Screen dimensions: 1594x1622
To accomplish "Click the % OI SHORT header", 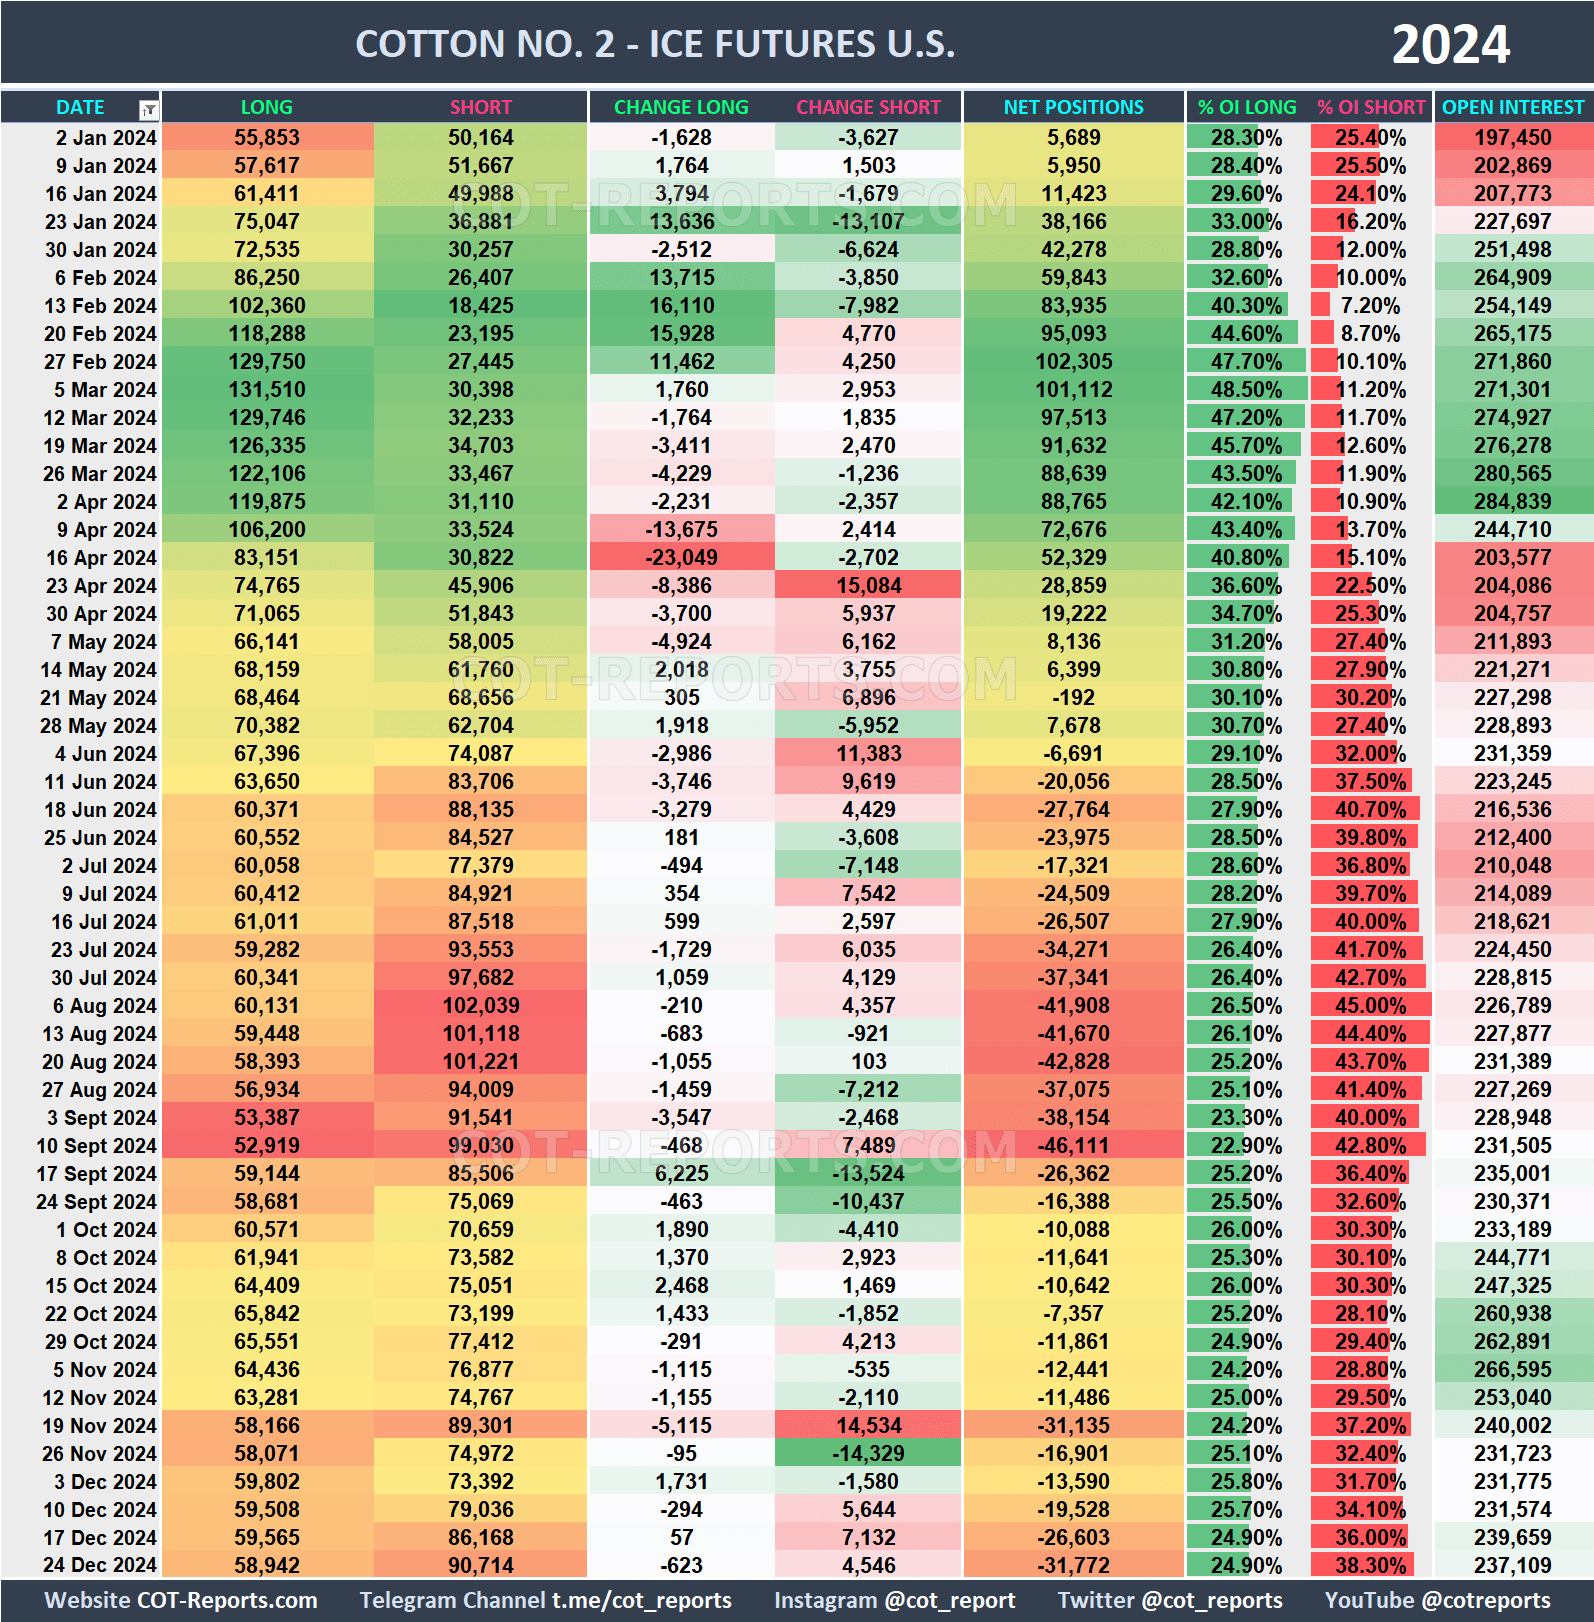I will pos(1370,107).
